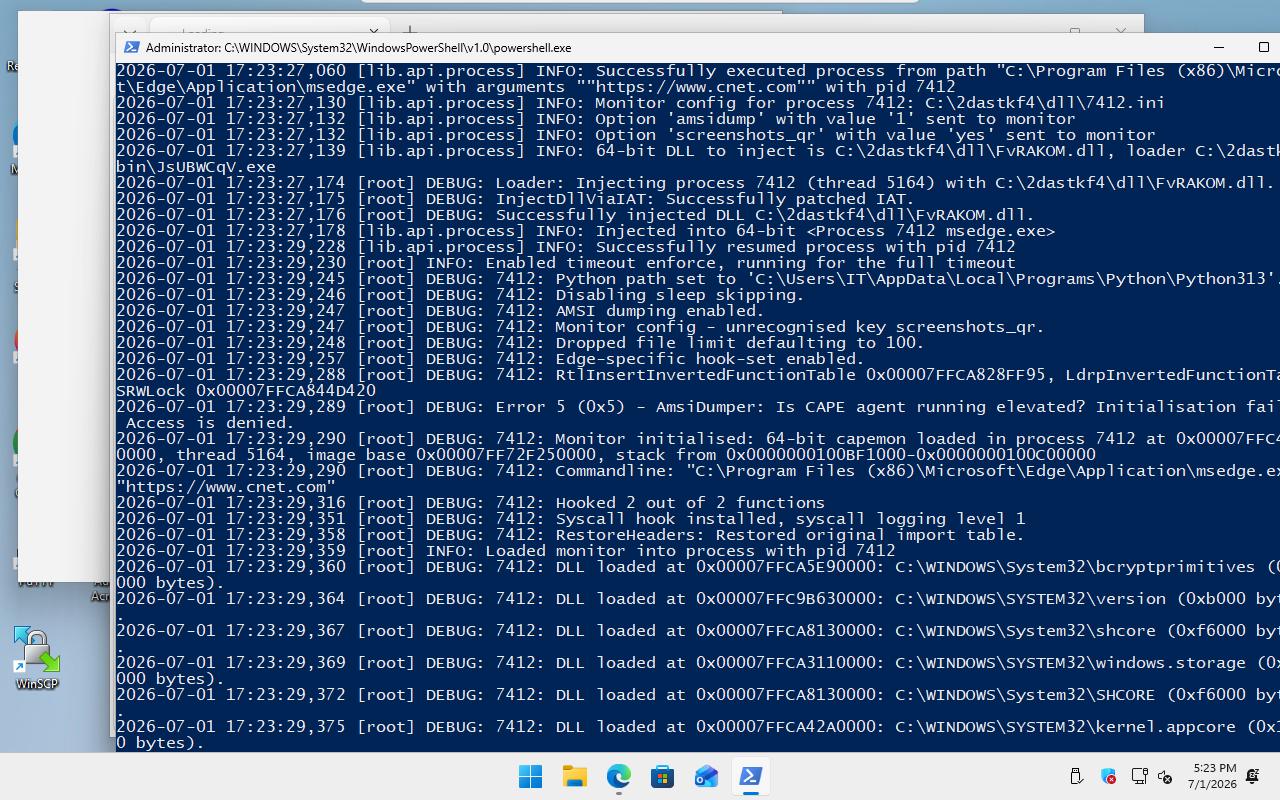This screenshot has height=800, width=1280.
Task: Click the "windows.storage" DLL loaded line
Action: click(698, 663)
